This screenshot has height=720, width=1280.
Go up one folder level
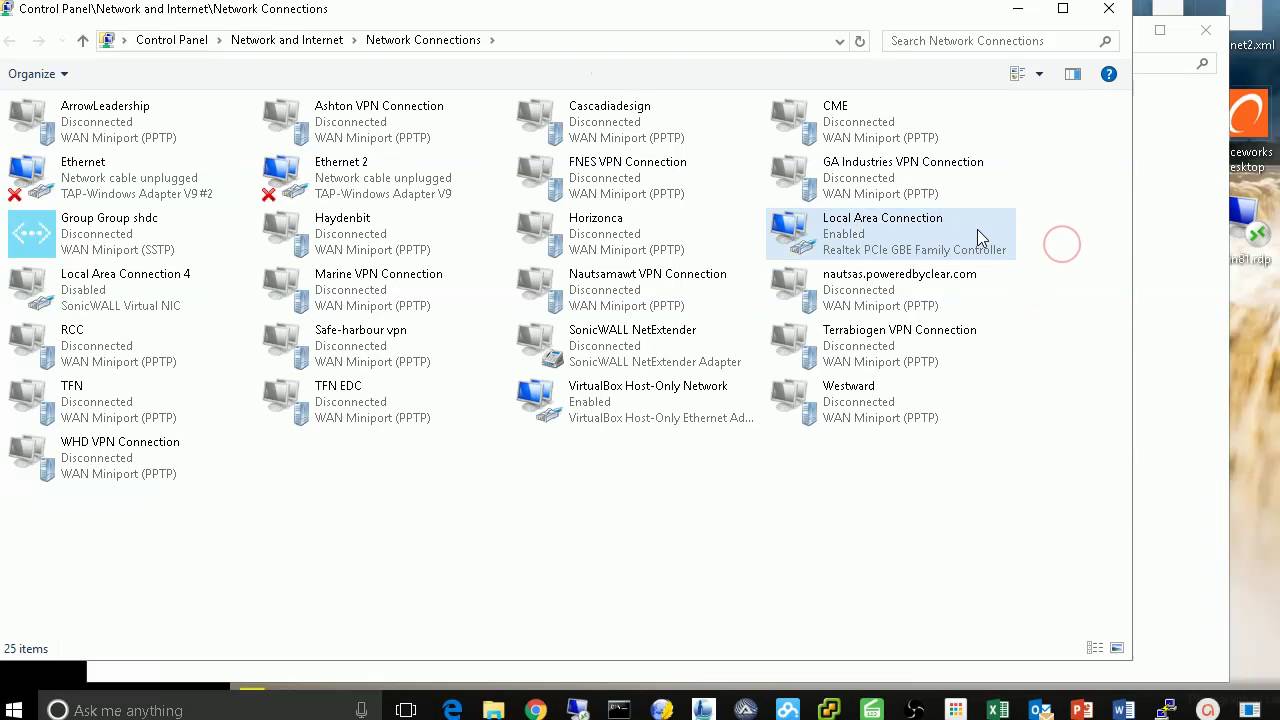pyautogui.click(x=82, y=41)
